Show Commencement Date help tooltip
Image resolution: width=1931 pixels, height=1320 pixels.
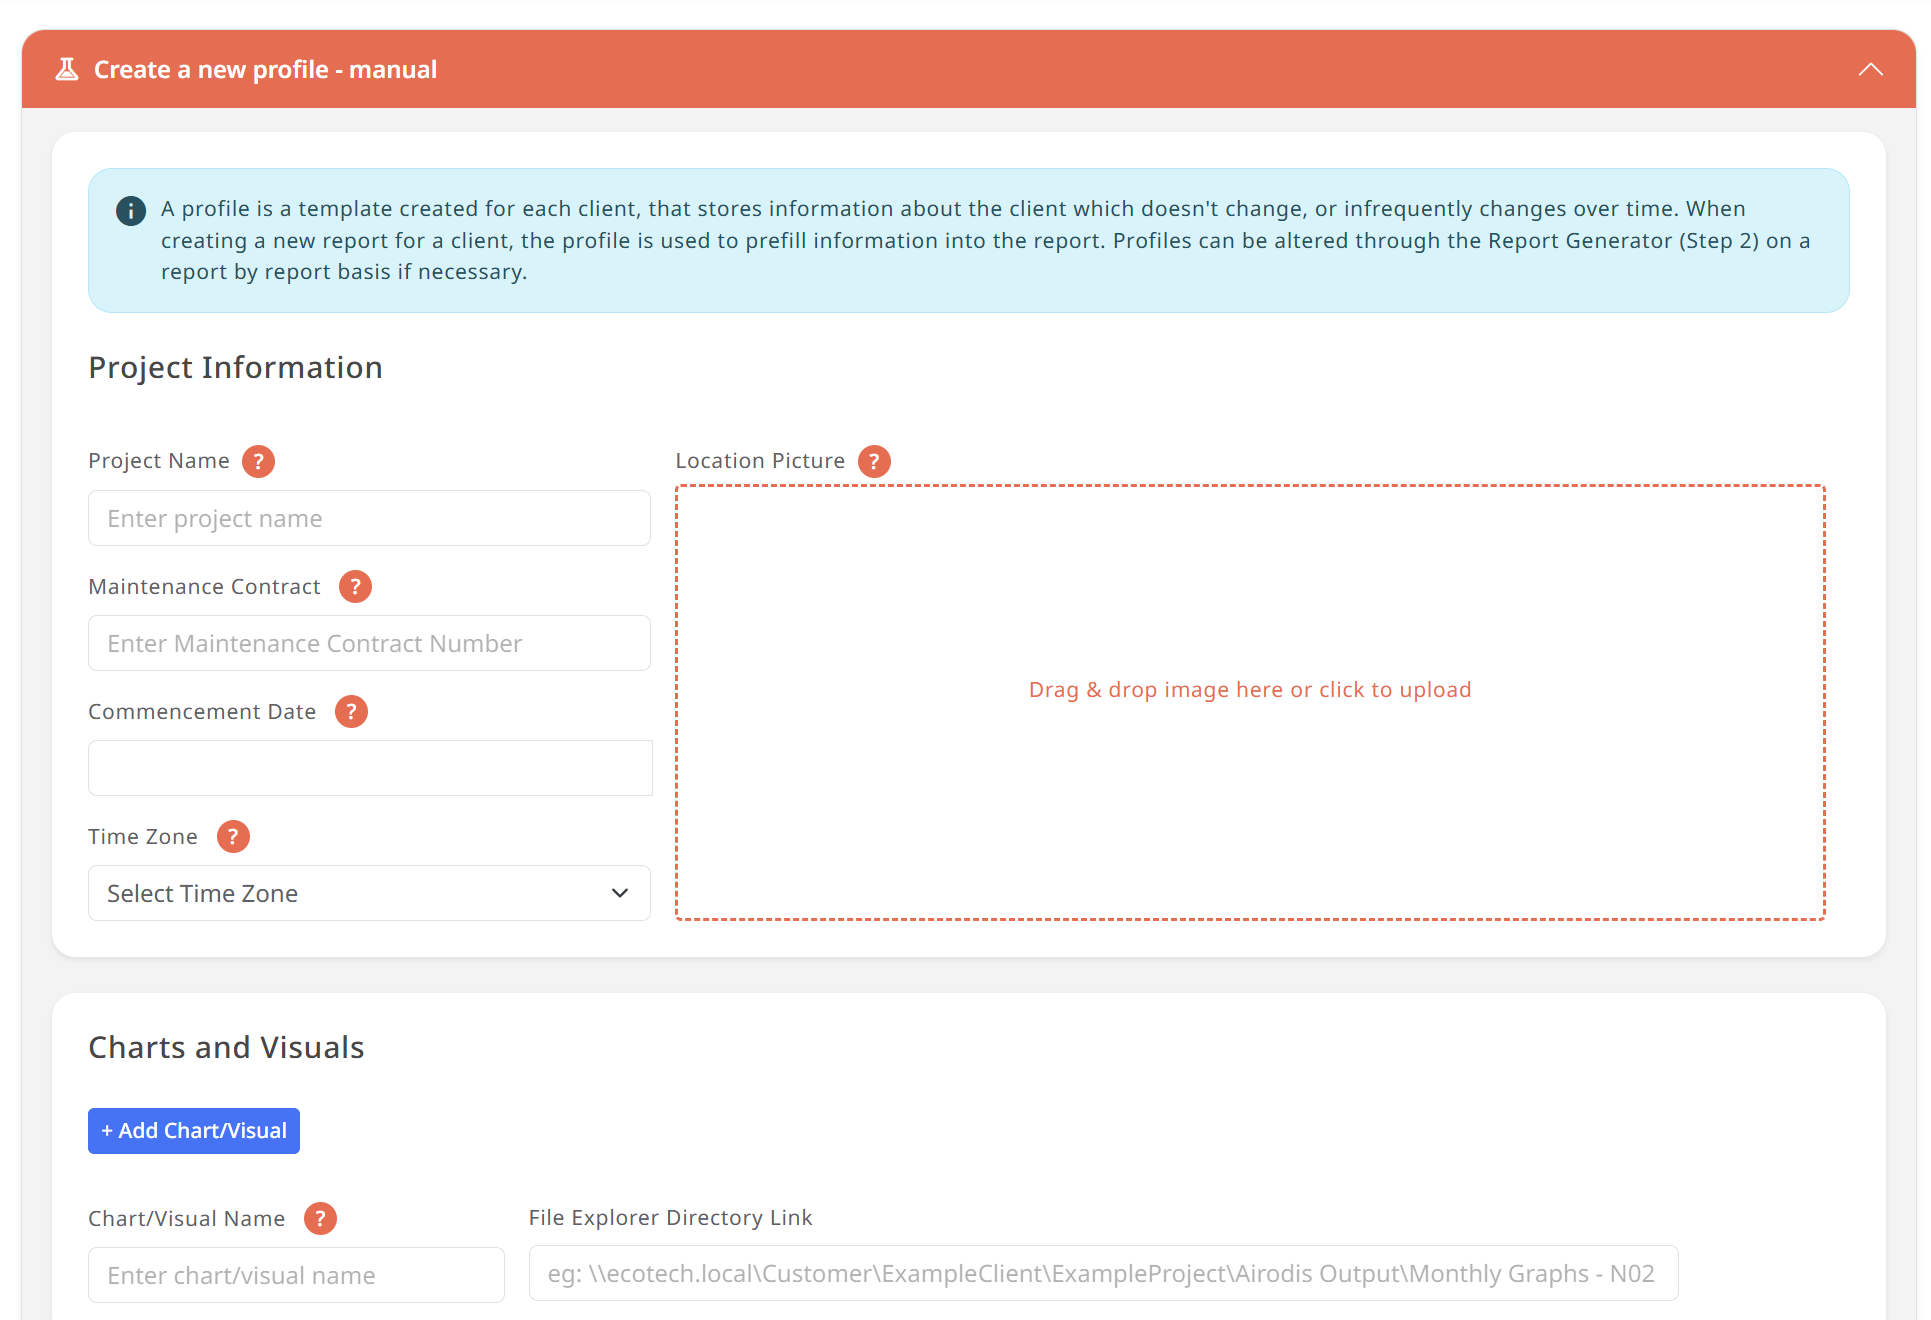(351, 712)
